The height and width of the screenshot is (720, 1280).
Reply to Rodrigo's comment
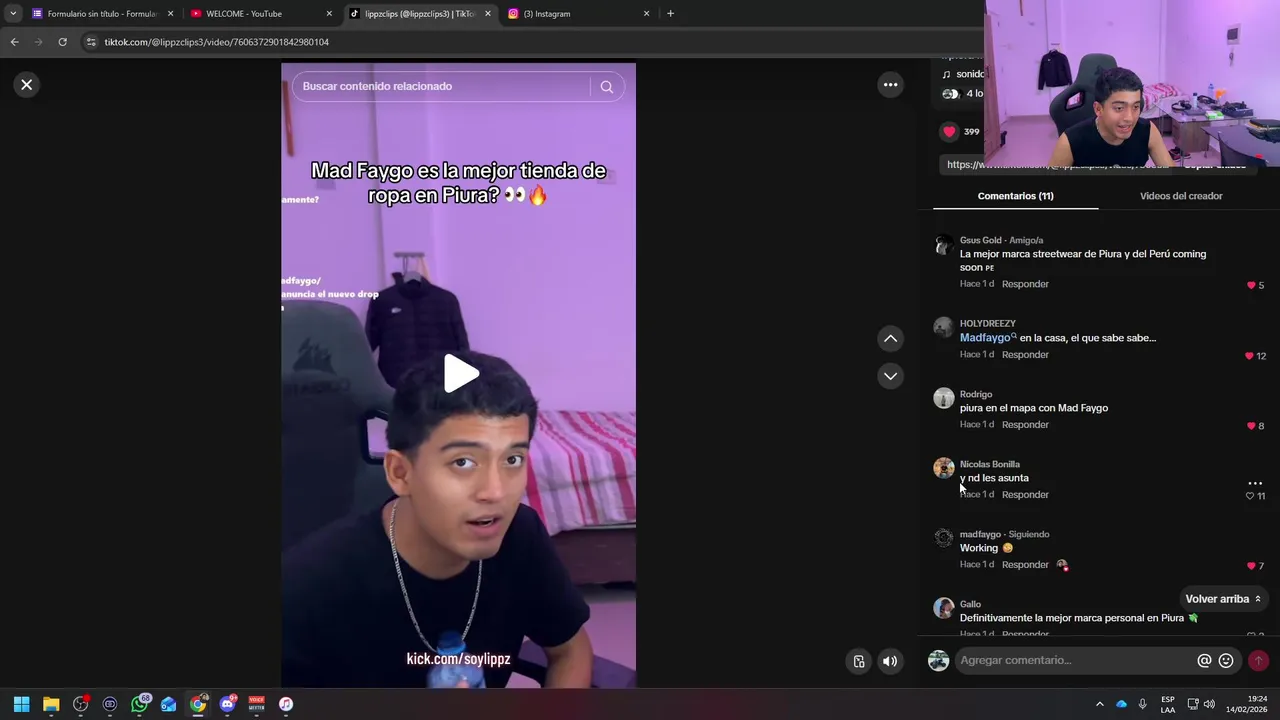1025,425
